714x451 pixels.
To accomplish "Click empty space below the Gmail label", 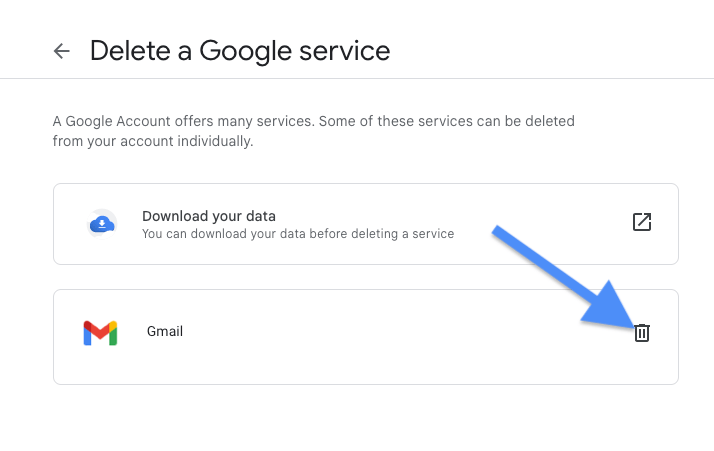I will [165, 362].
